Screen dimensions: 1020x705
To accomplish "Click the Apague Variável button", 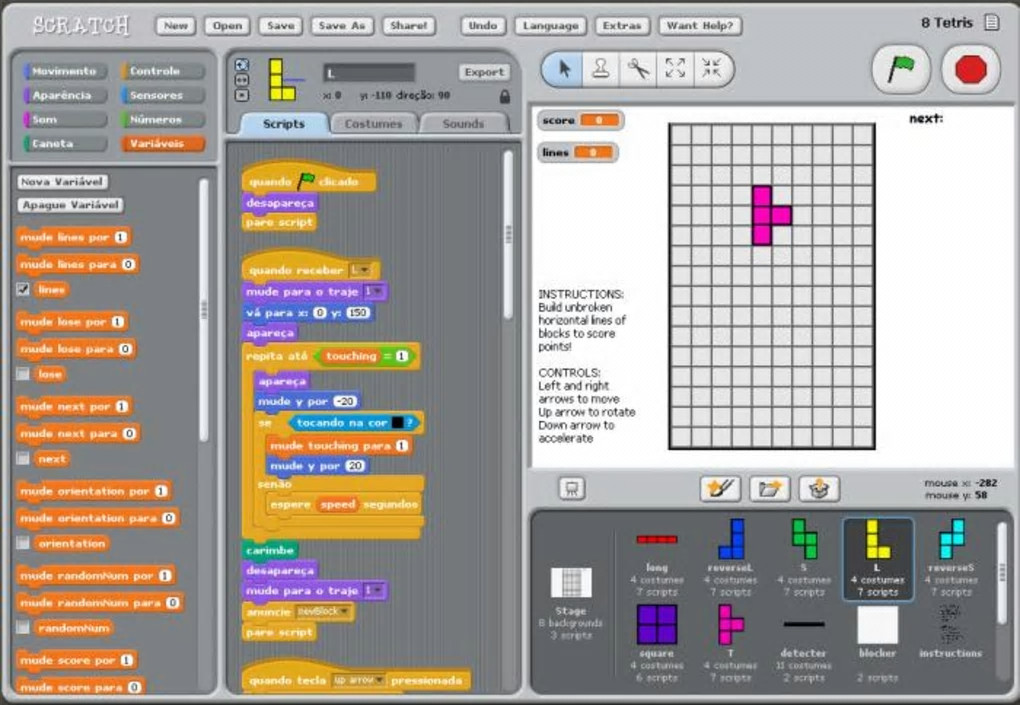I will pyautogui.click(x=70, y=205).
